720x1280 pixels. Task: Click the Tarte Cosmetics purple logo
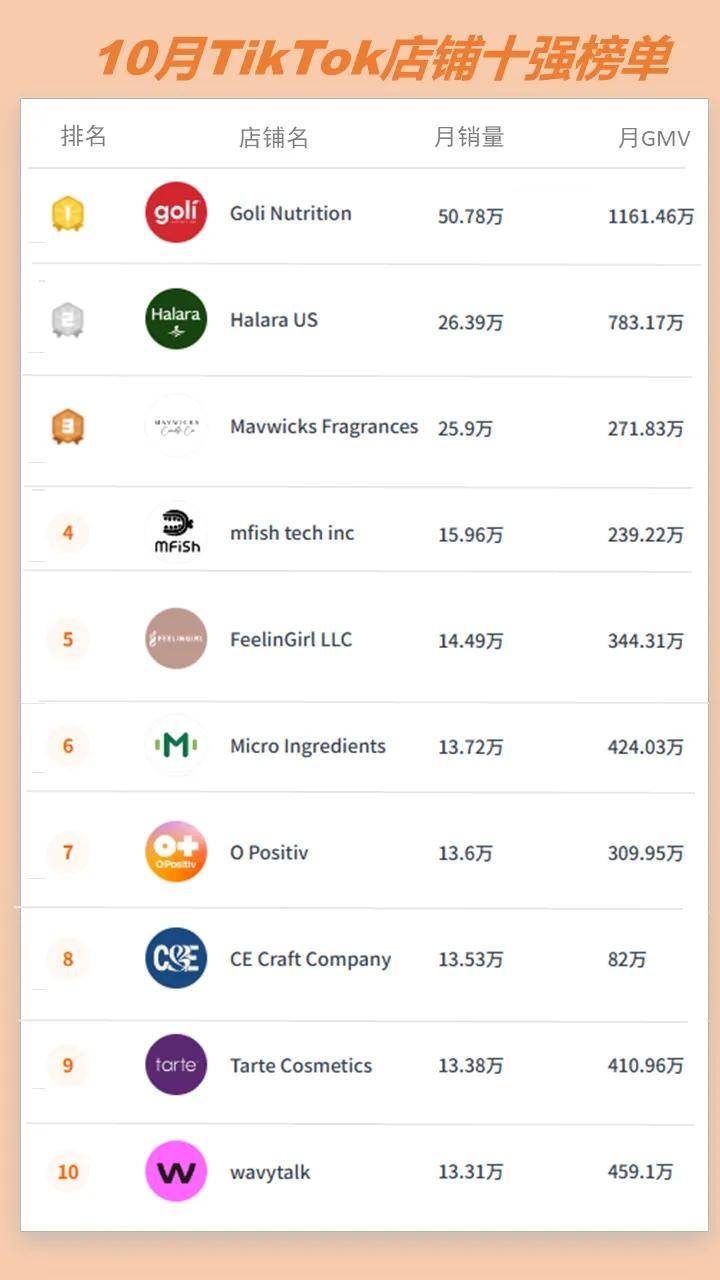pos(176,1065)
